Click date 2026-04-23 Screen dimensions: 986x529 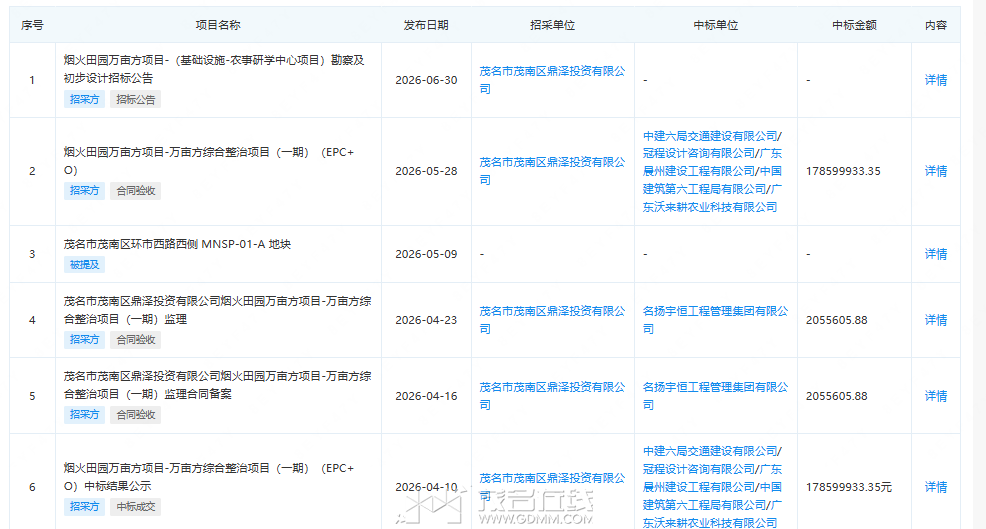pos(426,320)
